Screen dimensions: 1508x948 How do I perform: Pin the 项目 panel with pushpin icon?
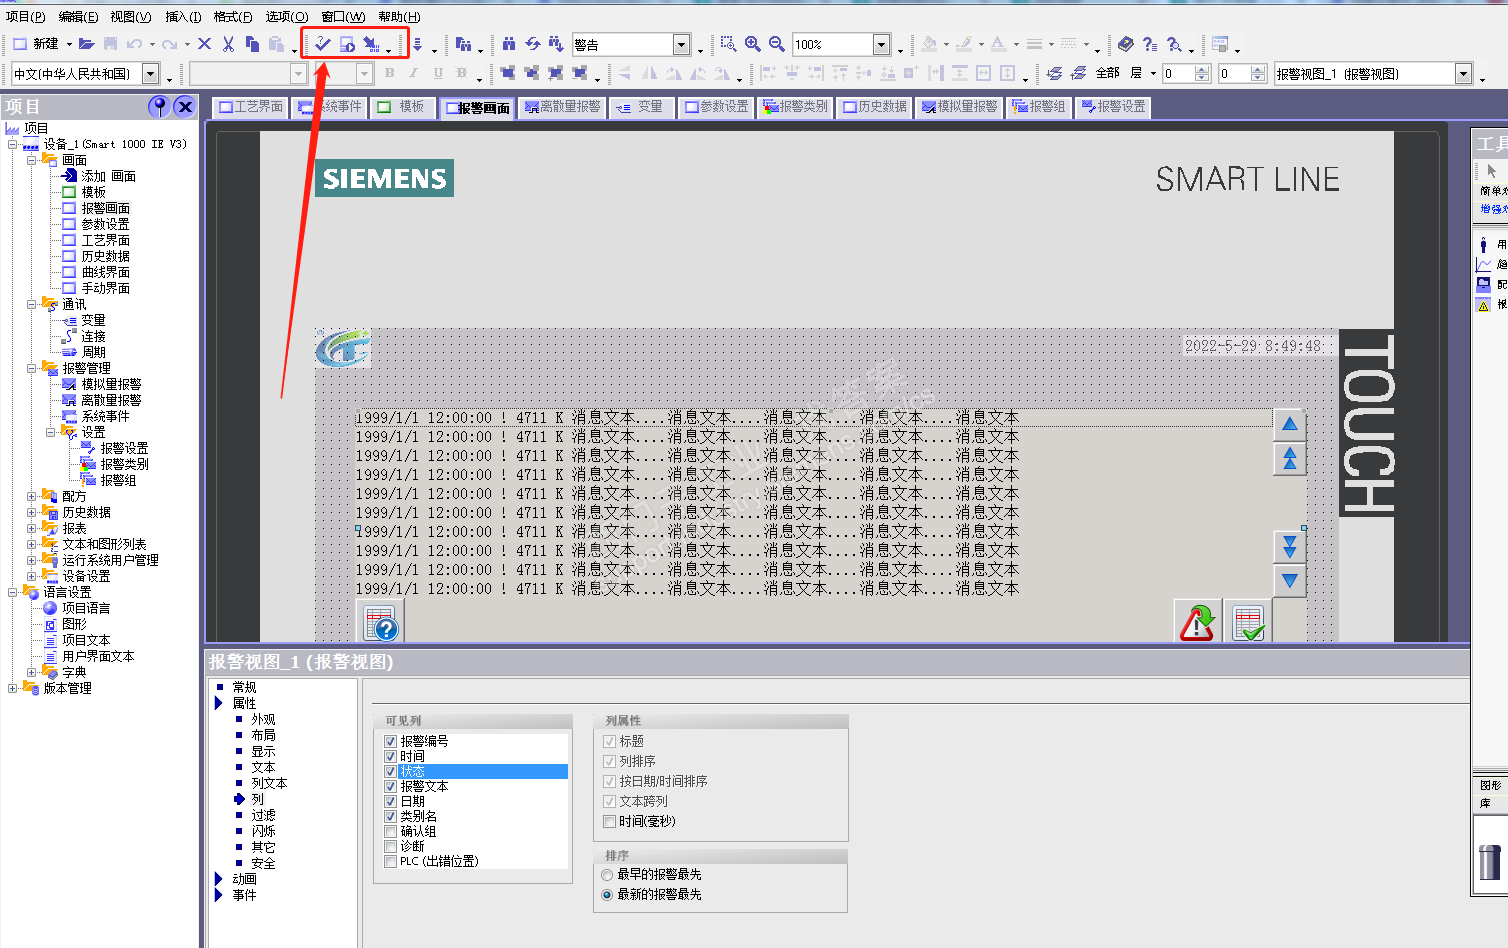point(158,106)
